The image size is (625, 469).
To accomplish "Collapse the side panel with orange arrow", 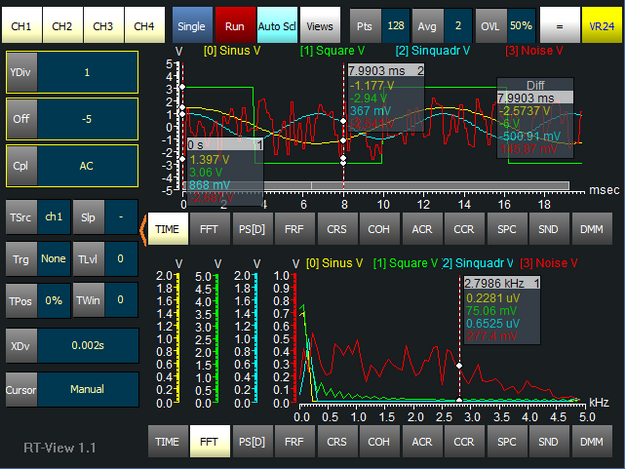I will click(142, 229).
